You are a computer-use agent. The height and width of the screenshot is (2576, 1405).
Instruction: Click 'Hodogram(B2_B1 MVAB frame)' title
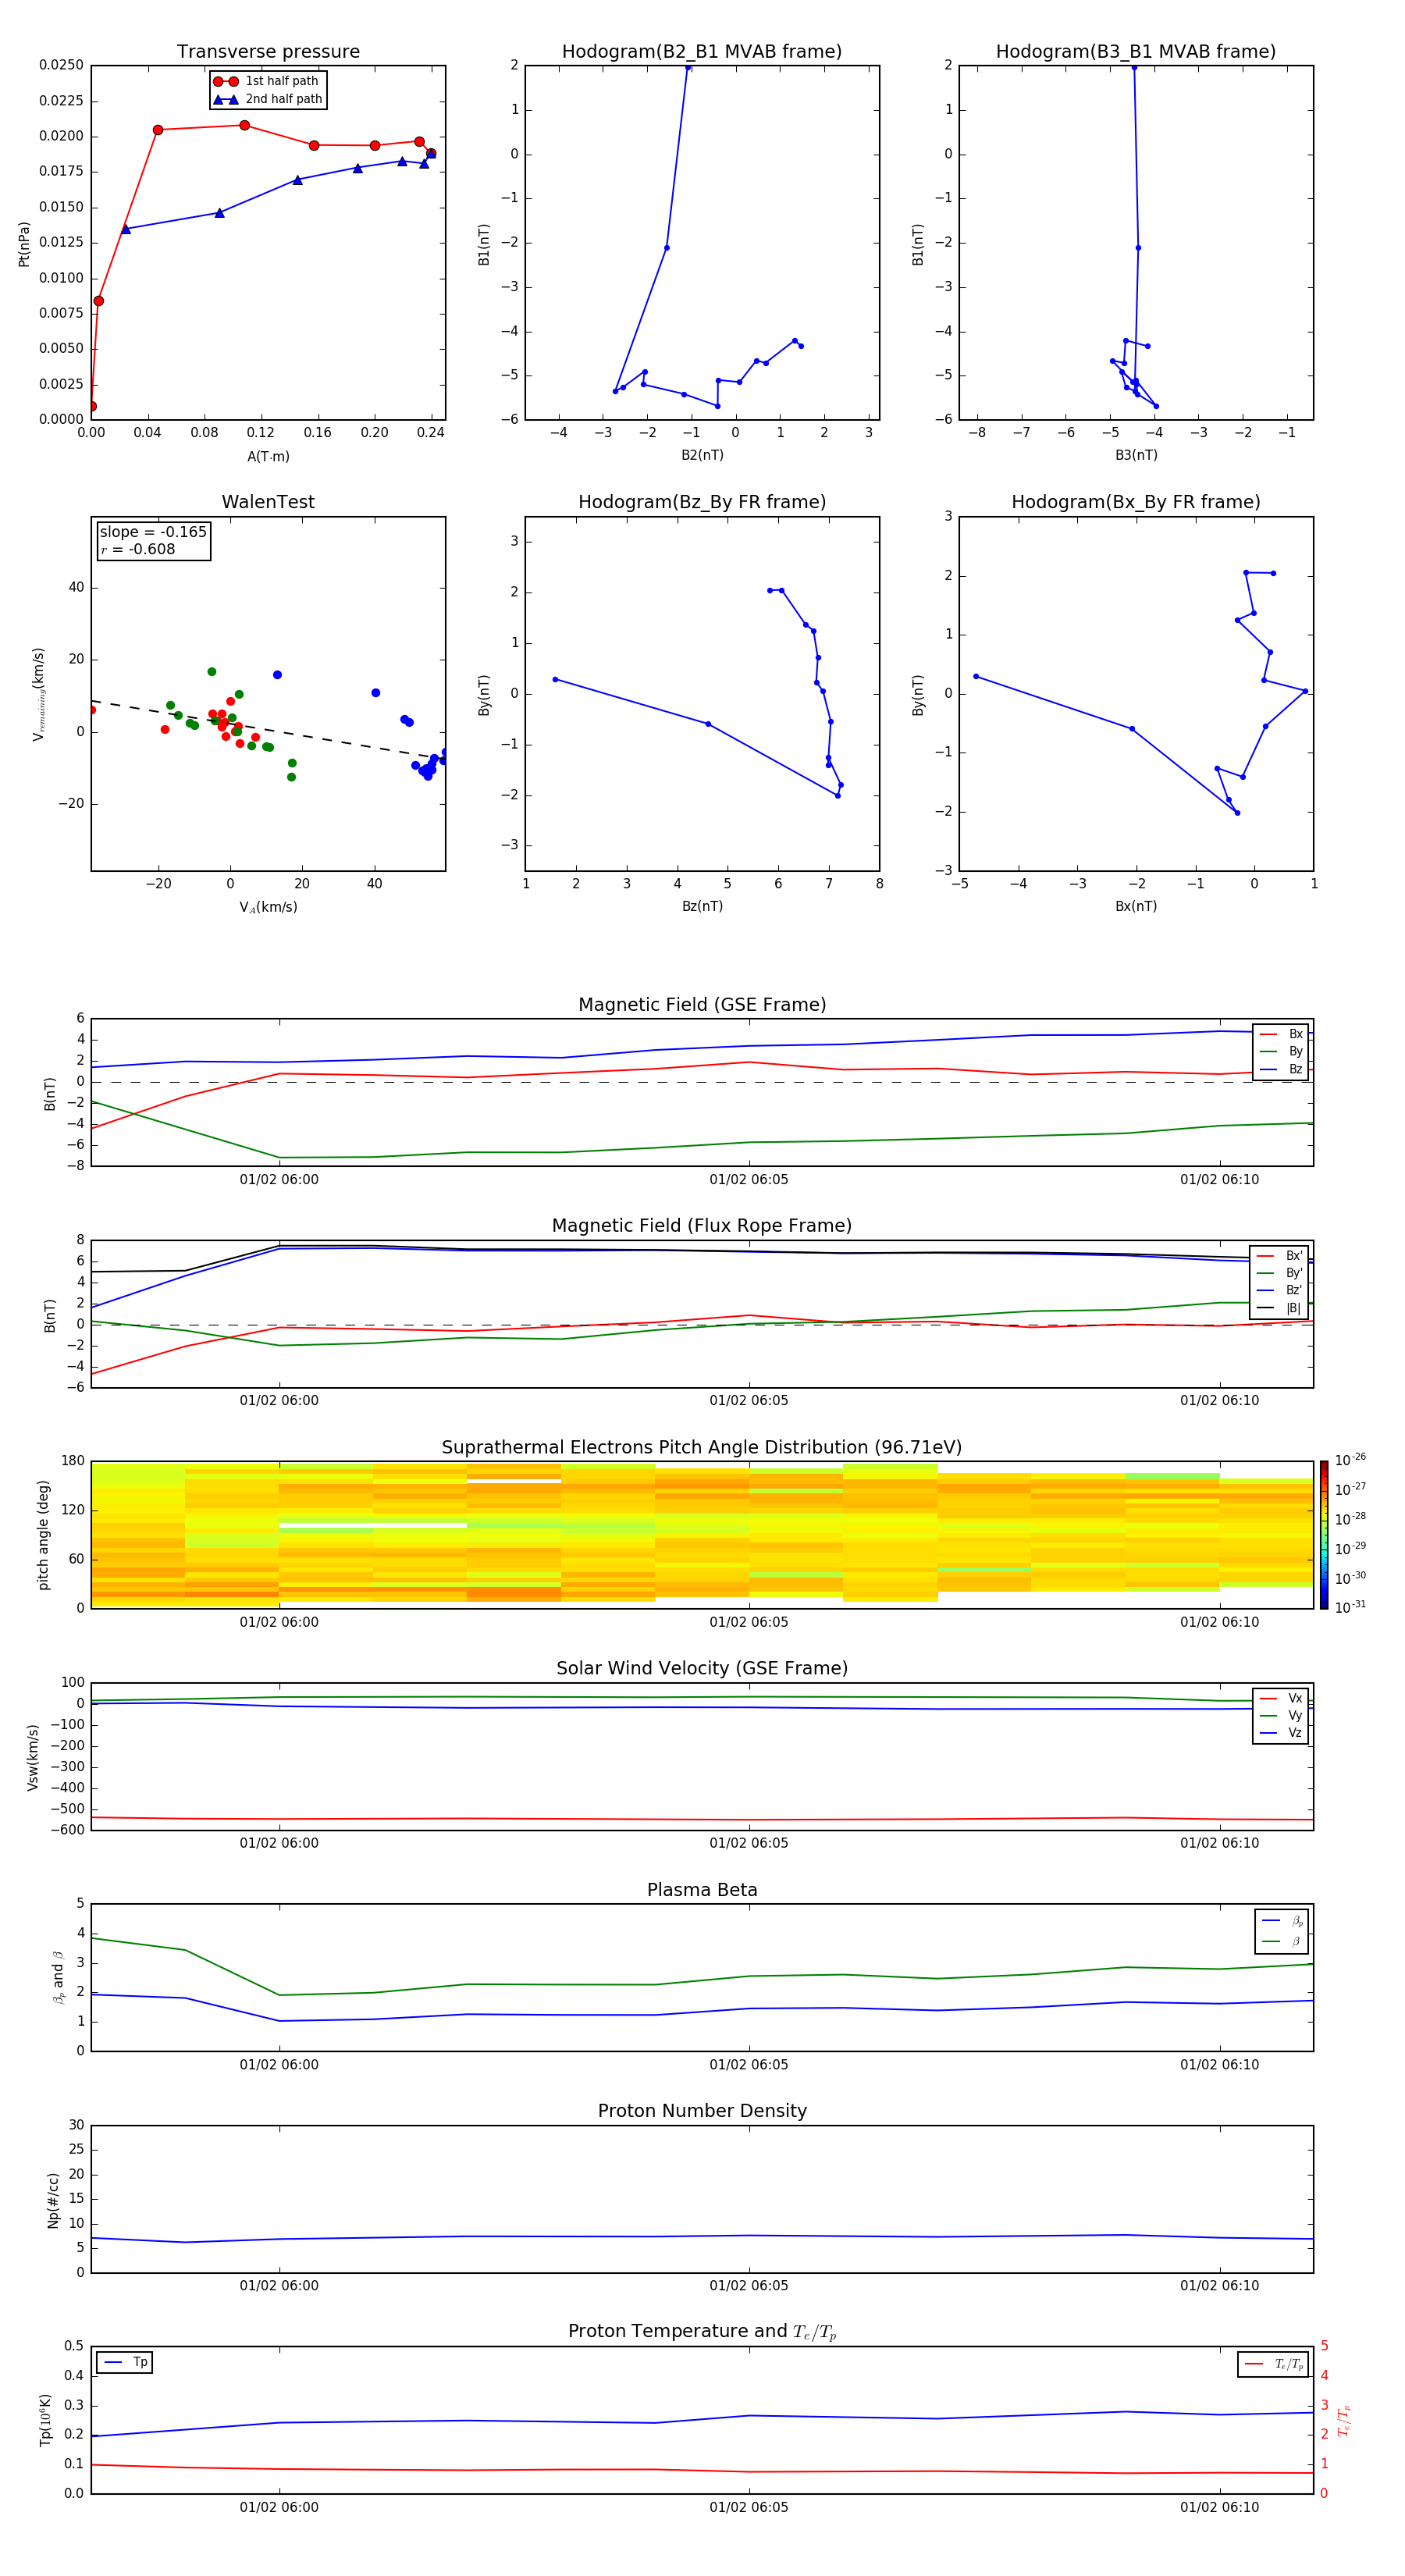(702, 52)
